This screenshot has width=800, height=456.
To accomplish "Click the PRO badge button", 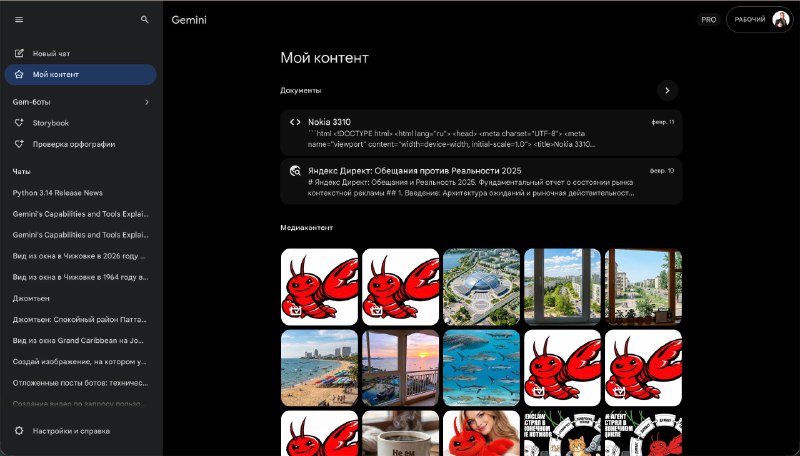I will [708, 20].
